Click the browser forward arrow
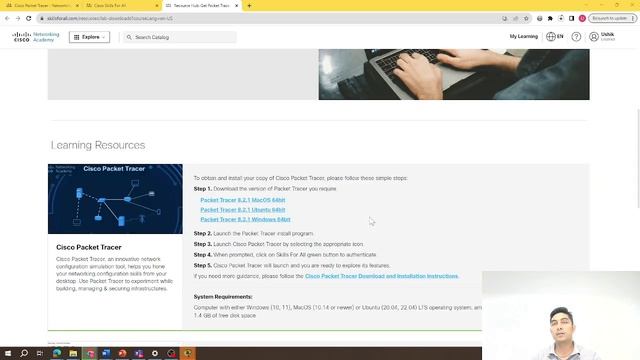 click(x=18, y=18)
